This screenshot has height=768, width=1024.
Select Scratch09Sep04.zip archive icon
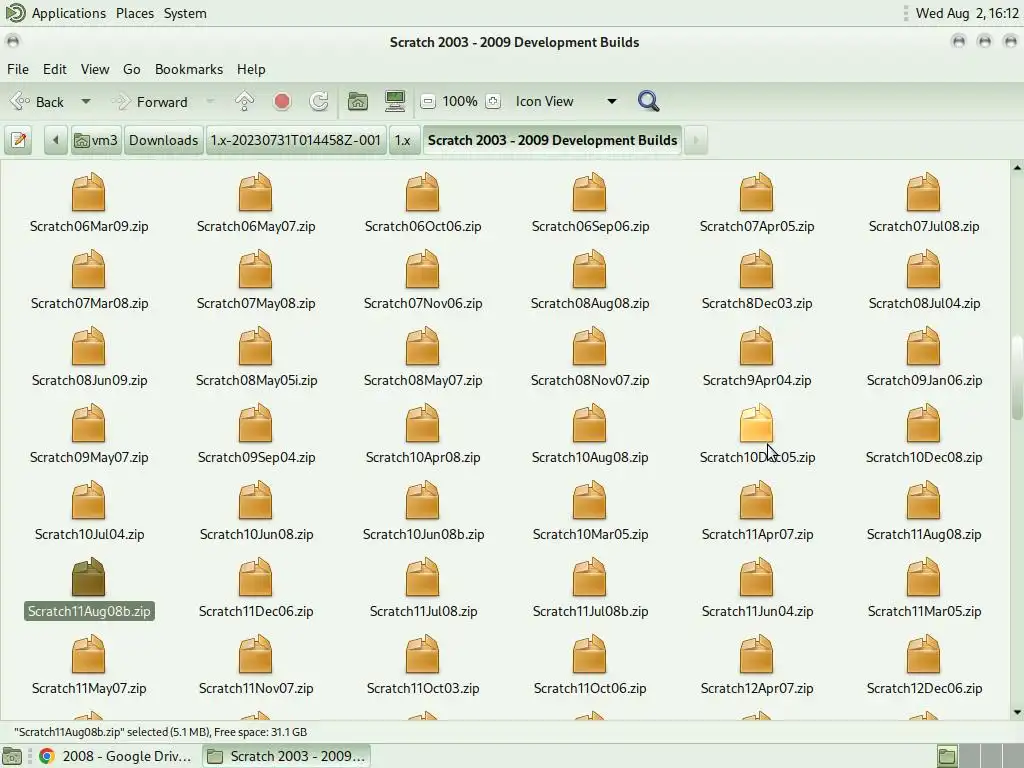(x=255, y=423)
